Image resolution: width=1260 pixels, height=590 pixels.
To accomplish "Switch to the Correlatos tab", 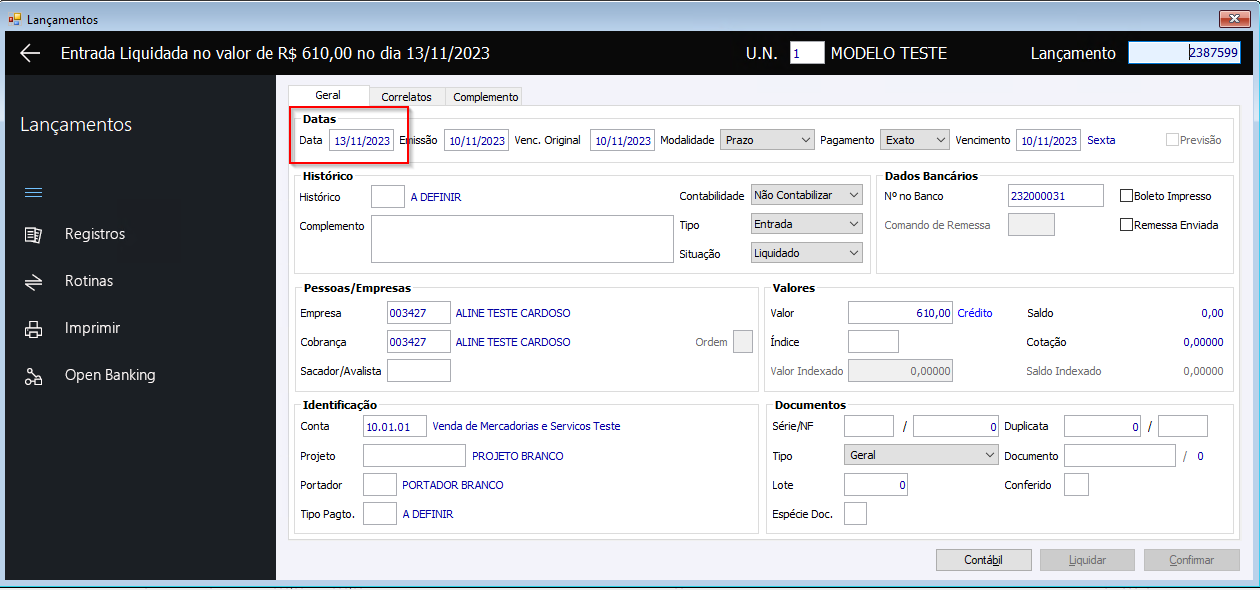I will pos(406,97).
